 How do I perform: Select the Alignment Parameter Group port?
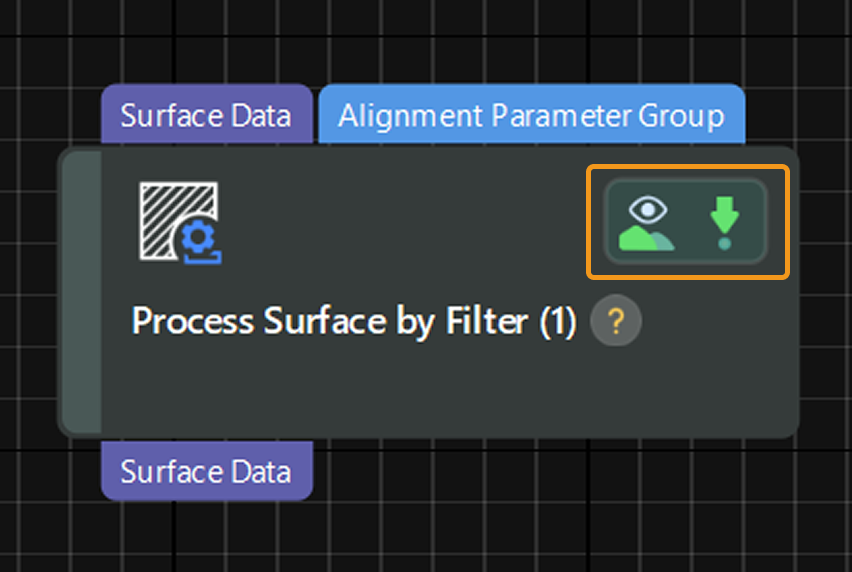click(x=531, y=115)
